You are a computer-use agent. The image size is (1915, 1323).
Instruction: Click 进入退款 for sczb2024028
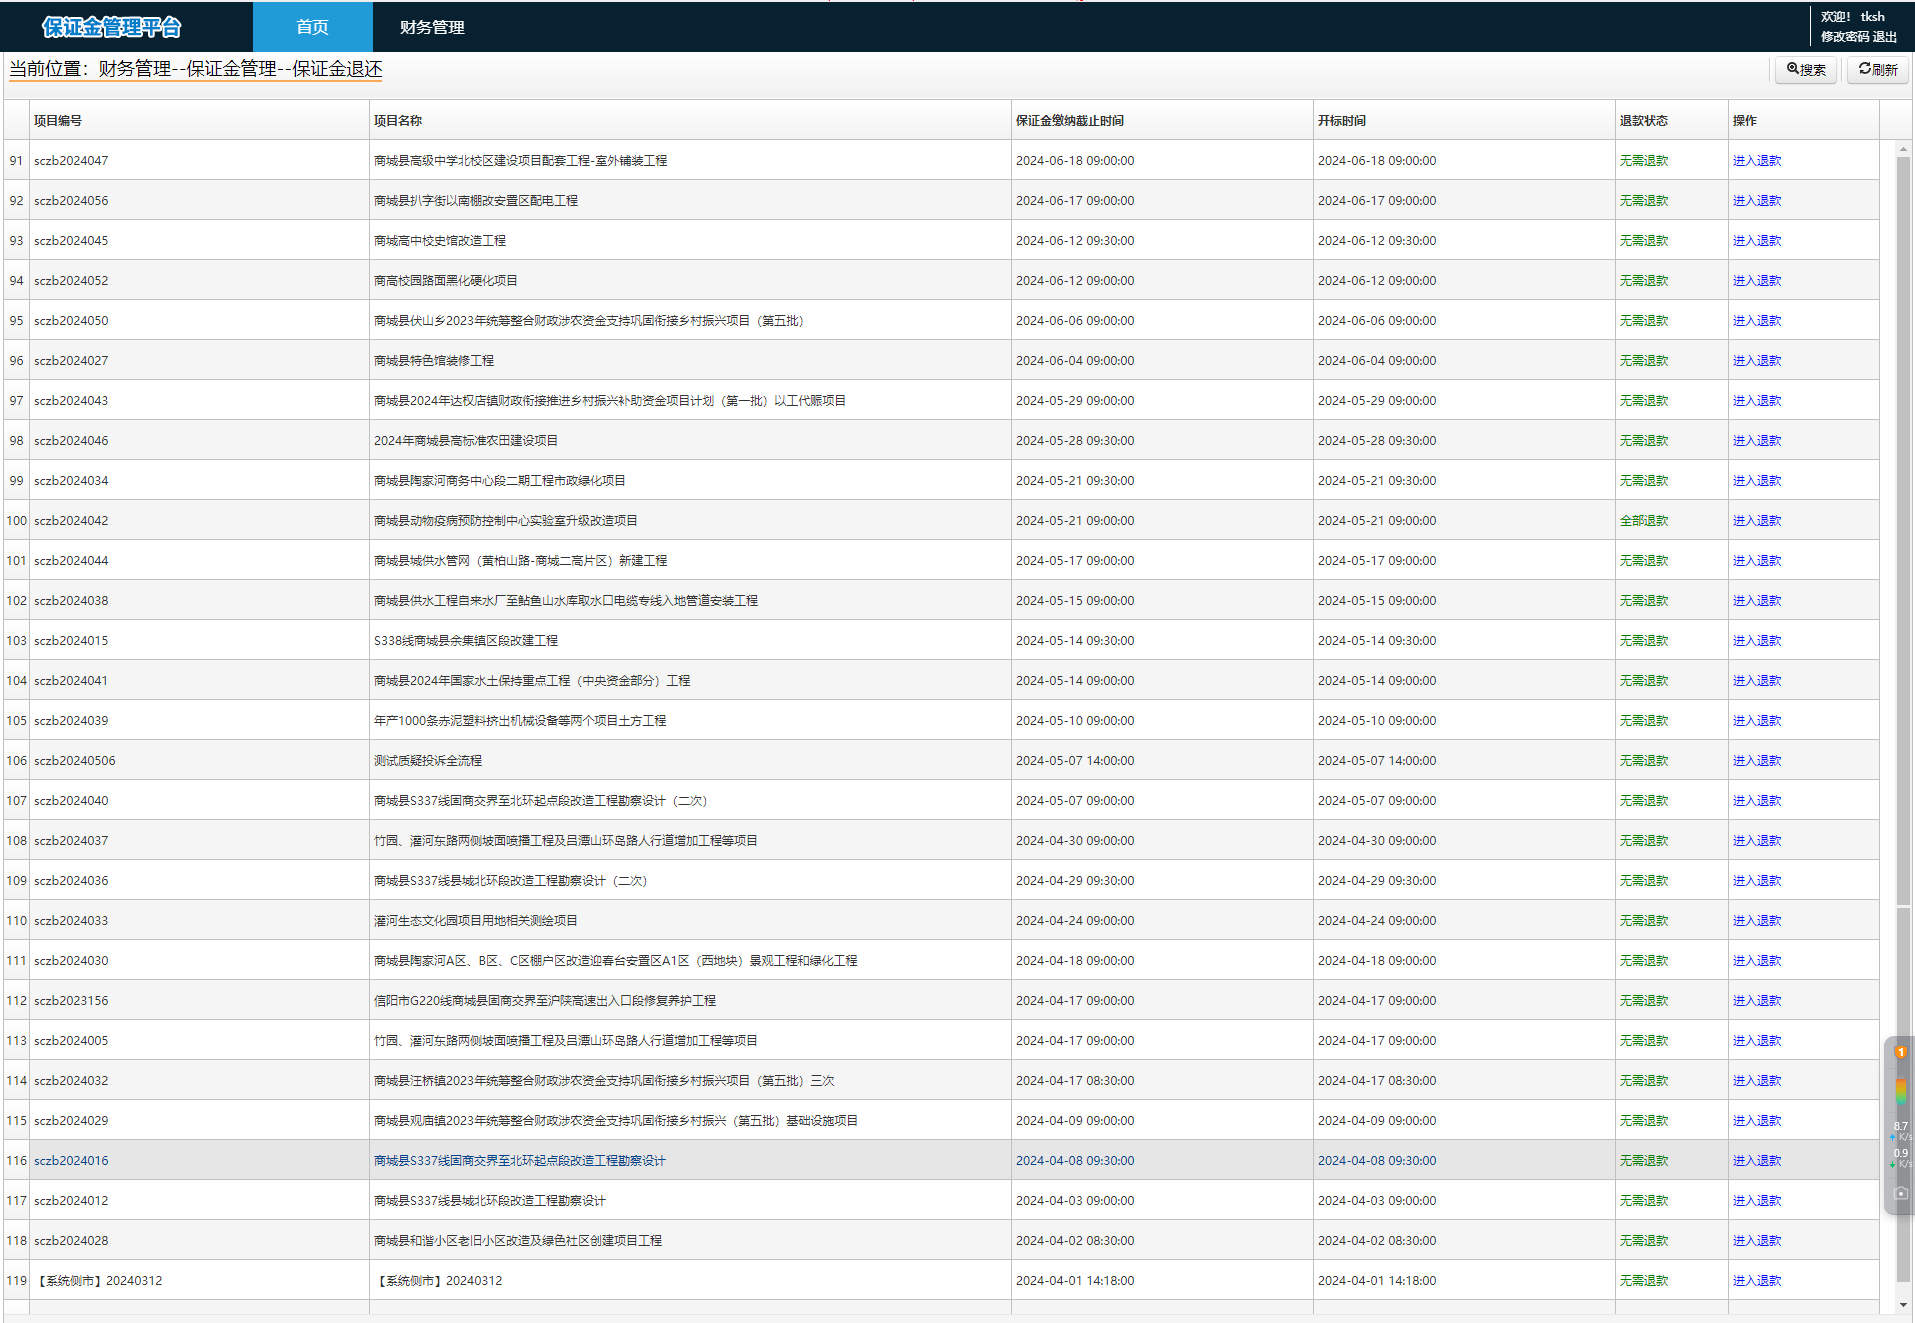click(1757, 1241)
